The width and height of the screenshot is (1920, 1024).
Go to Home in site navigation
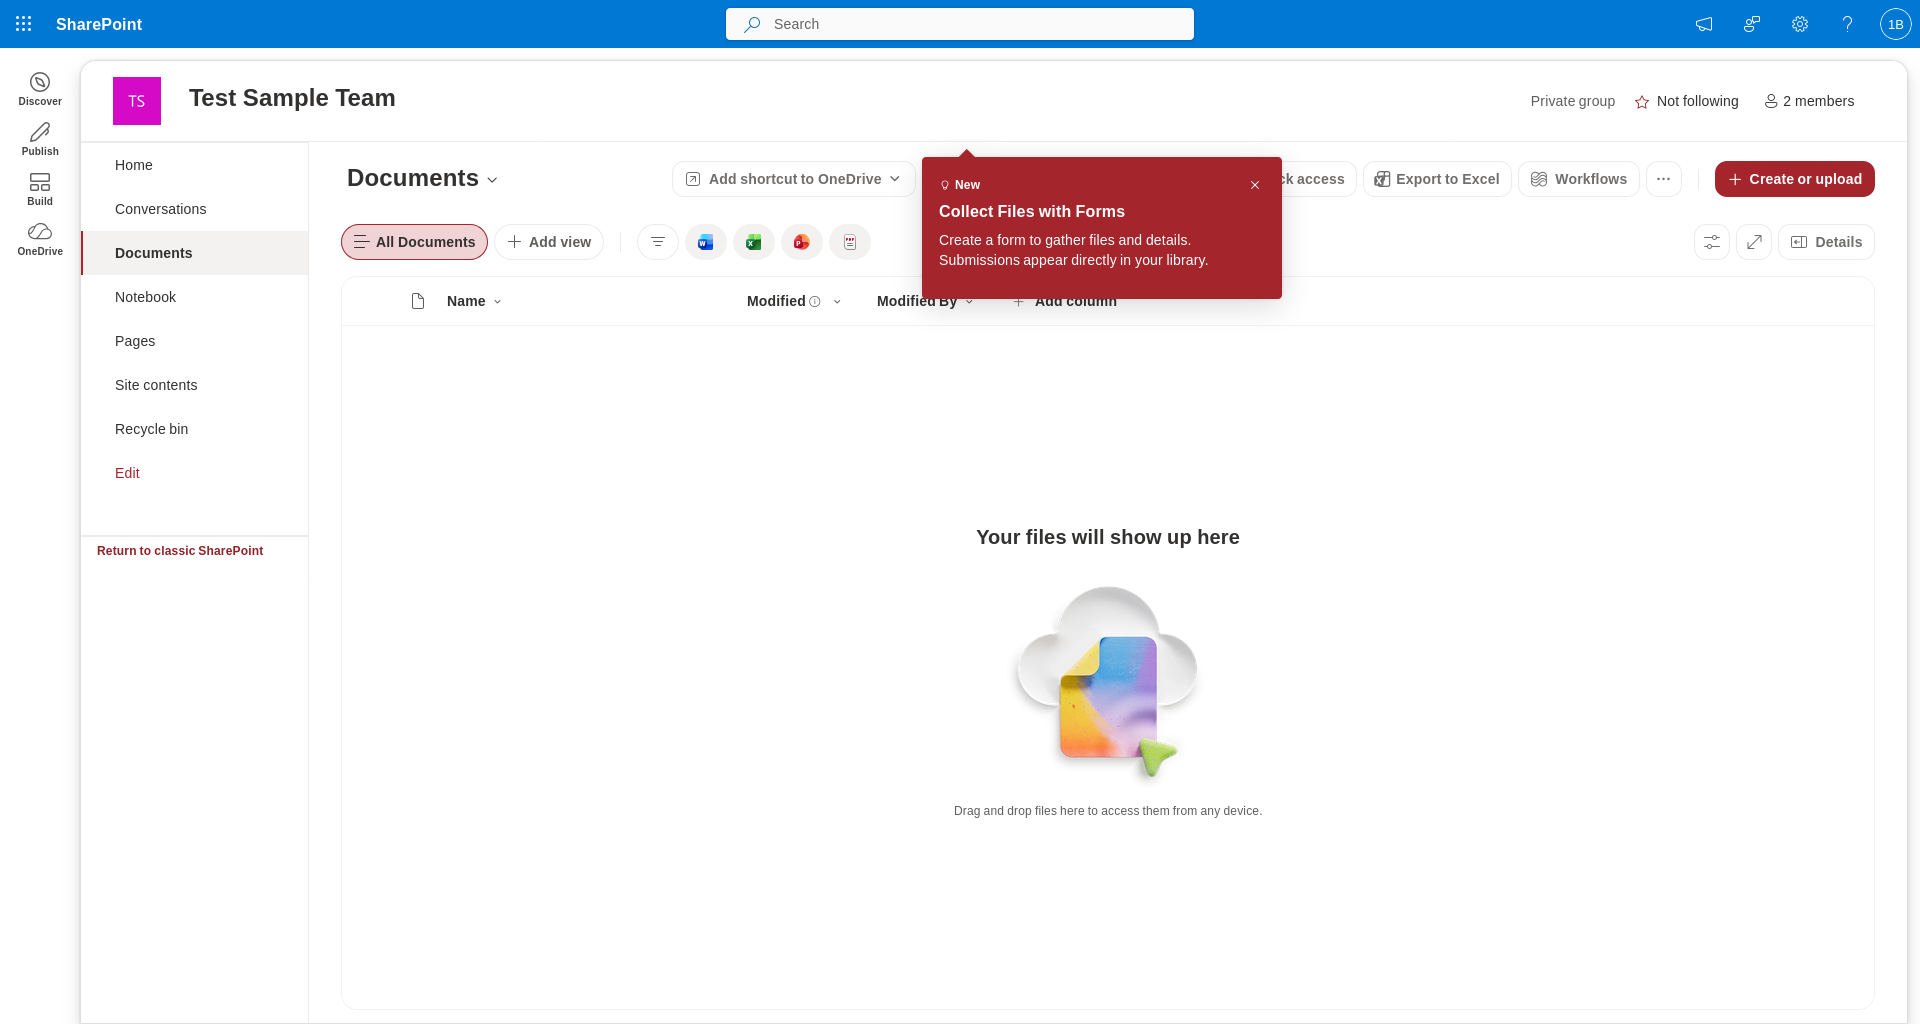[x=195, y=165]
